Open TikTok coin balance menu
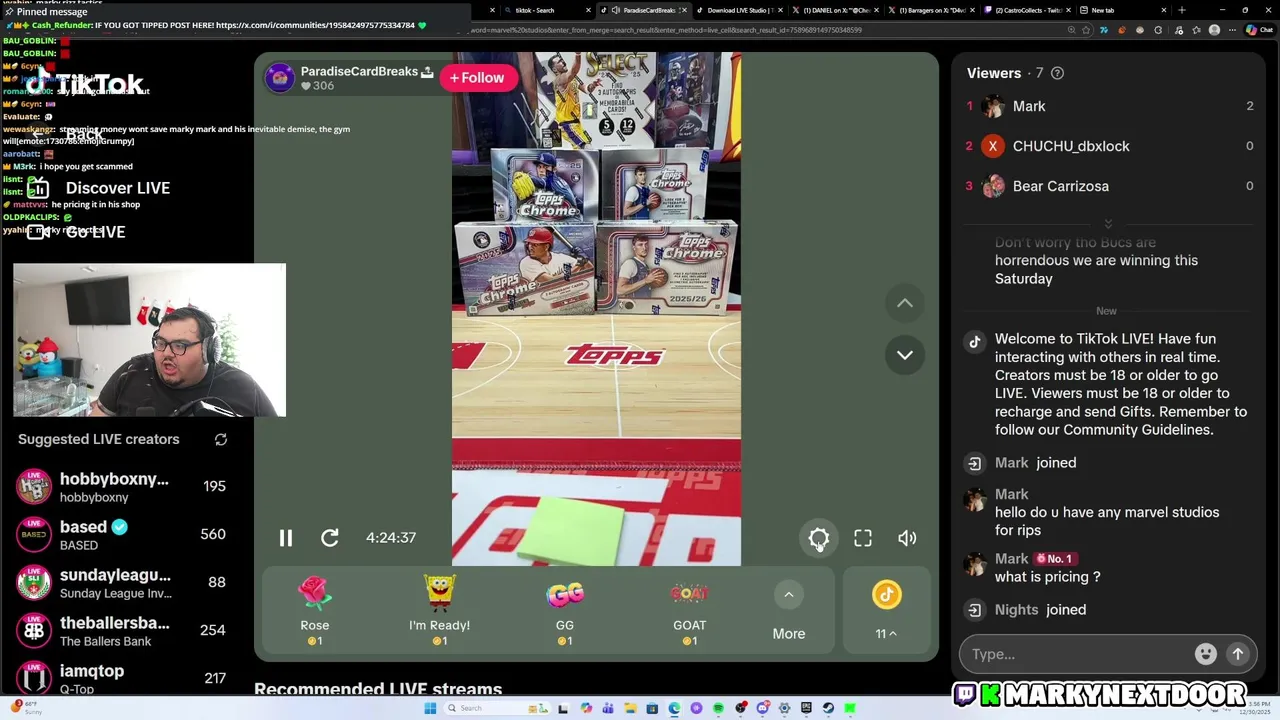 pos(886,610)
